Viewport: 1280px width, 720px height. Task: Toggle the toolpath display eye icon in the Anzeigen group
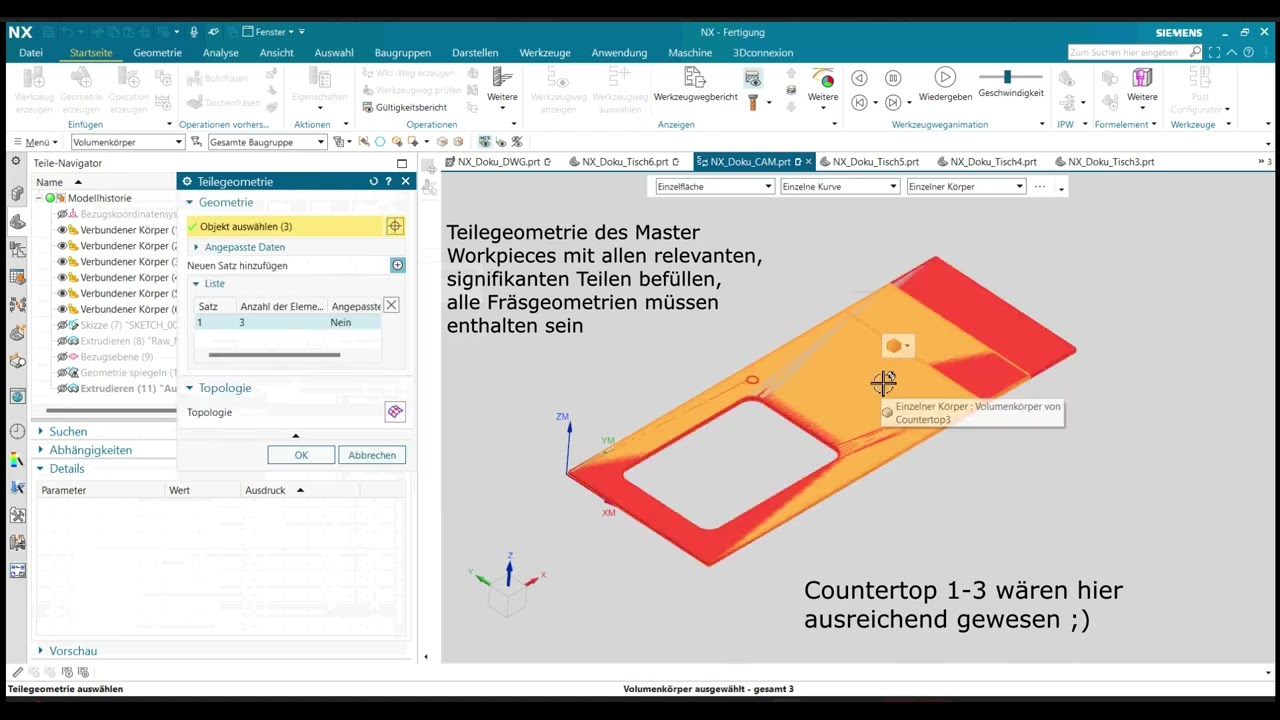752,78
